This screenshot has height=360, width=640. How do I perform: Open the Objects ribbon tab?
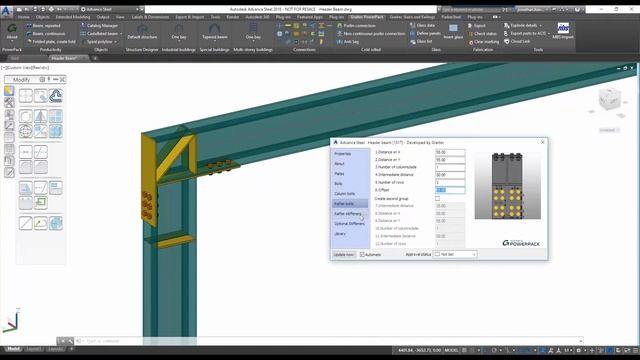coord(42,17)
